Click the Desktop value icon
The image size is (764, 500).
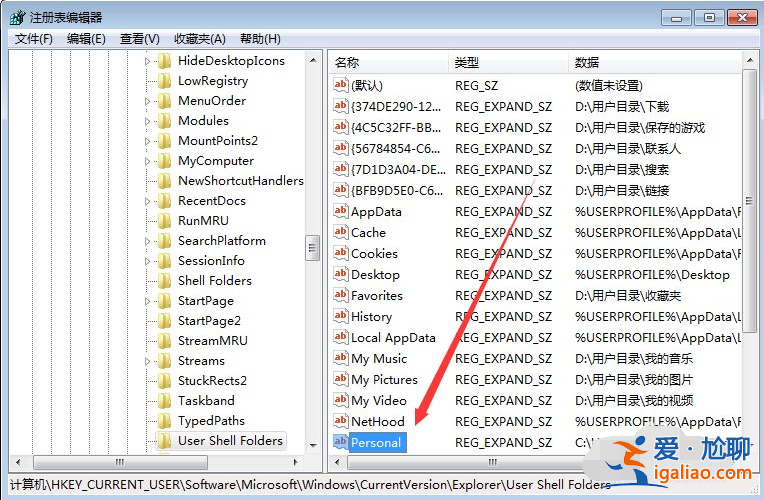click(x=341, y=274)
